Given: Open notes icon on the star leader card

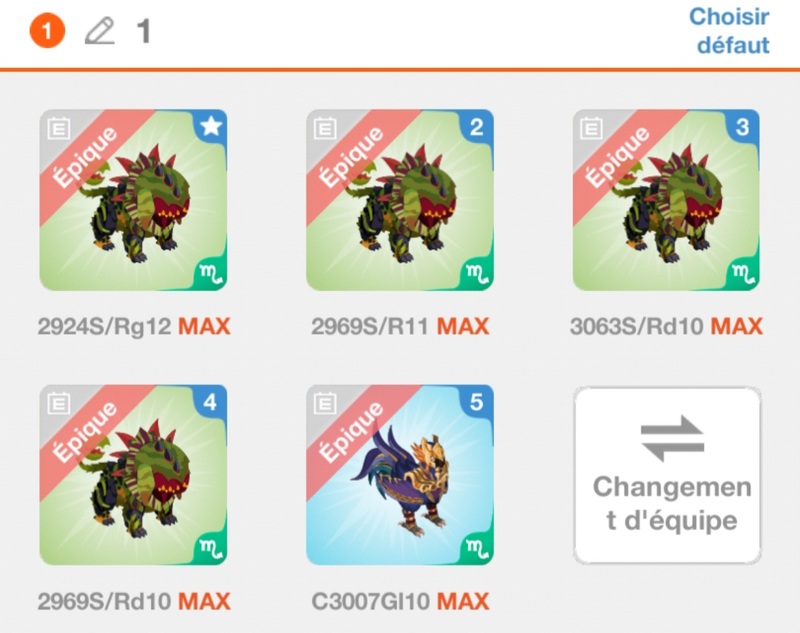Looking at the screenshot, I should click(58, 129).
